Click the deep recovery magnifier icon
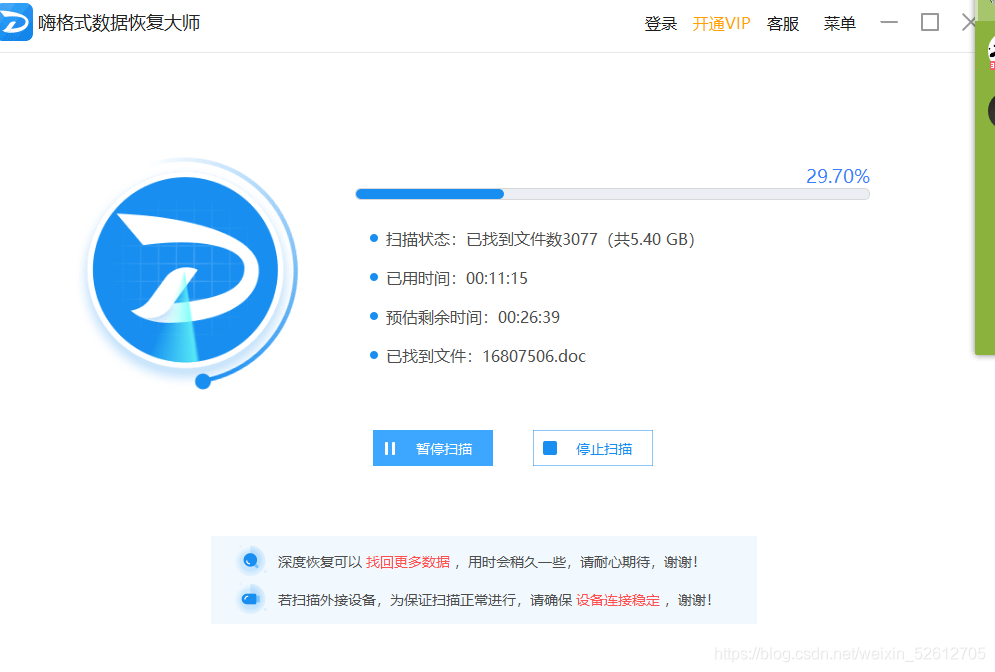The width and height of the screenshot is (995, 672). [x=251, y=561]
